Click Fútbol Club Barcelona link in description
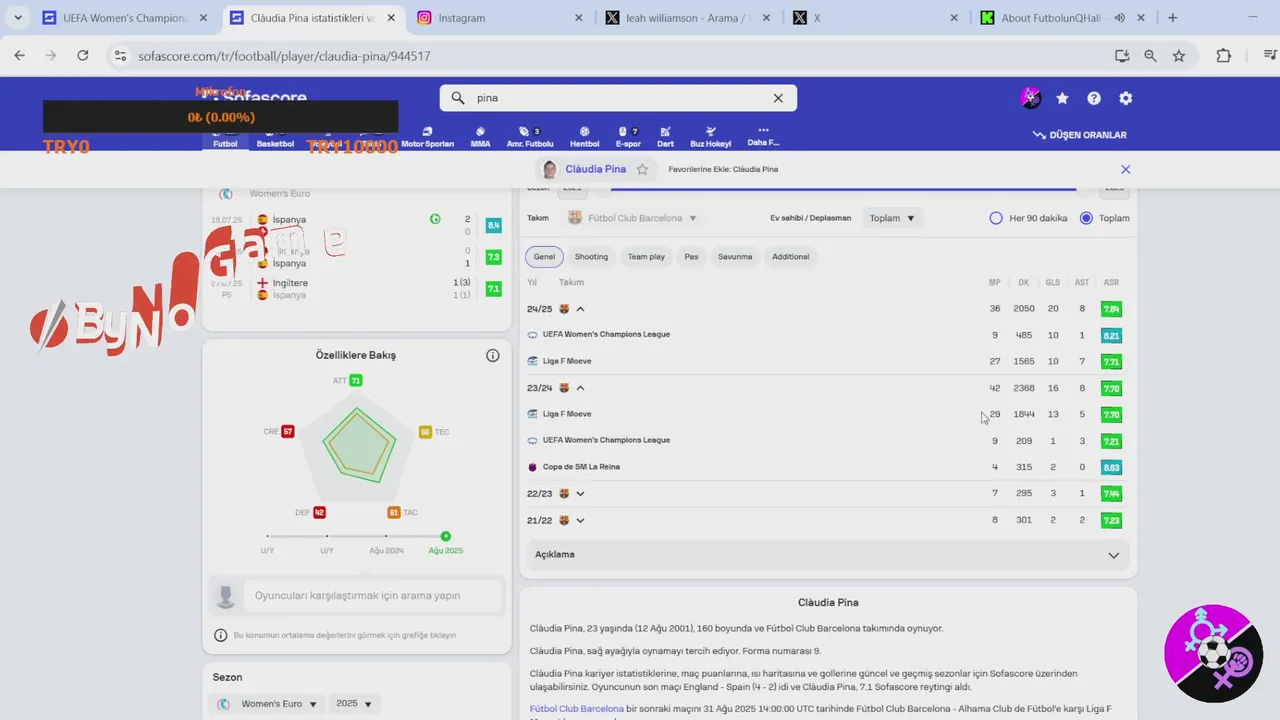The height and width of the screenshot is (720, 1280). (577, 709)
